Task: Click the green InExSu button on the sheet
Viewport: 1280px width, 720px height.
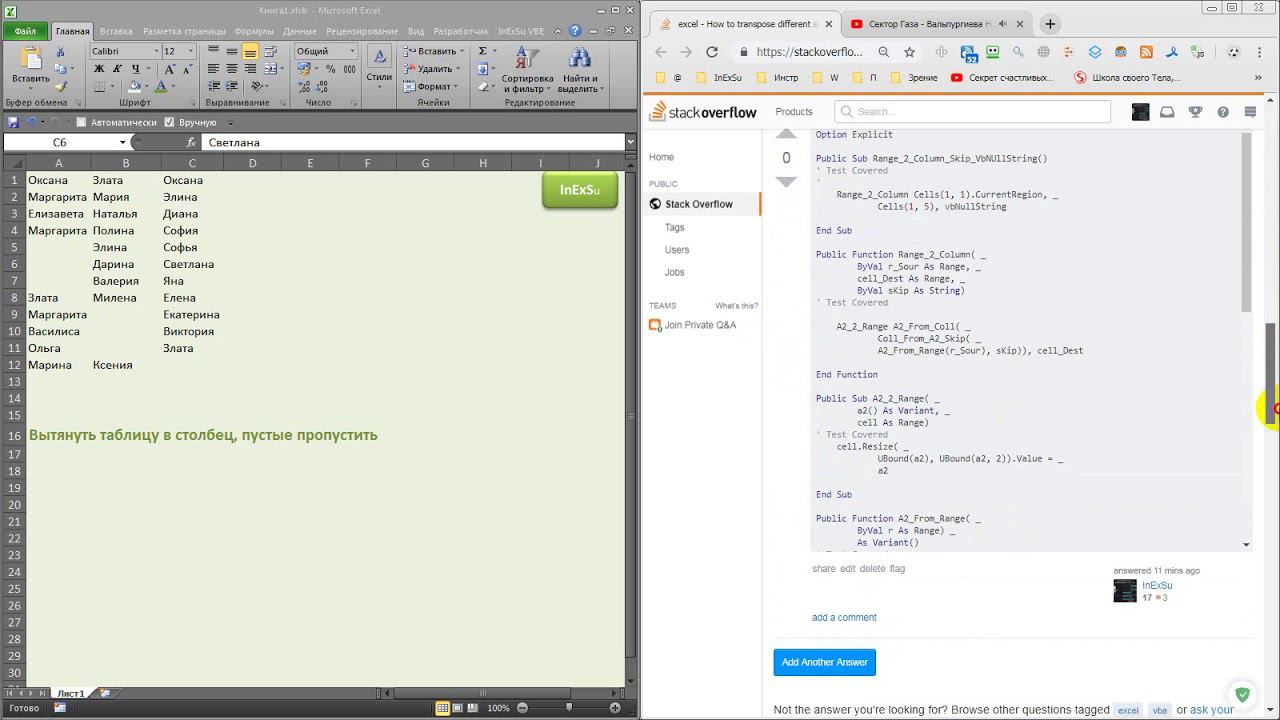Action: [x=580, y=190]
